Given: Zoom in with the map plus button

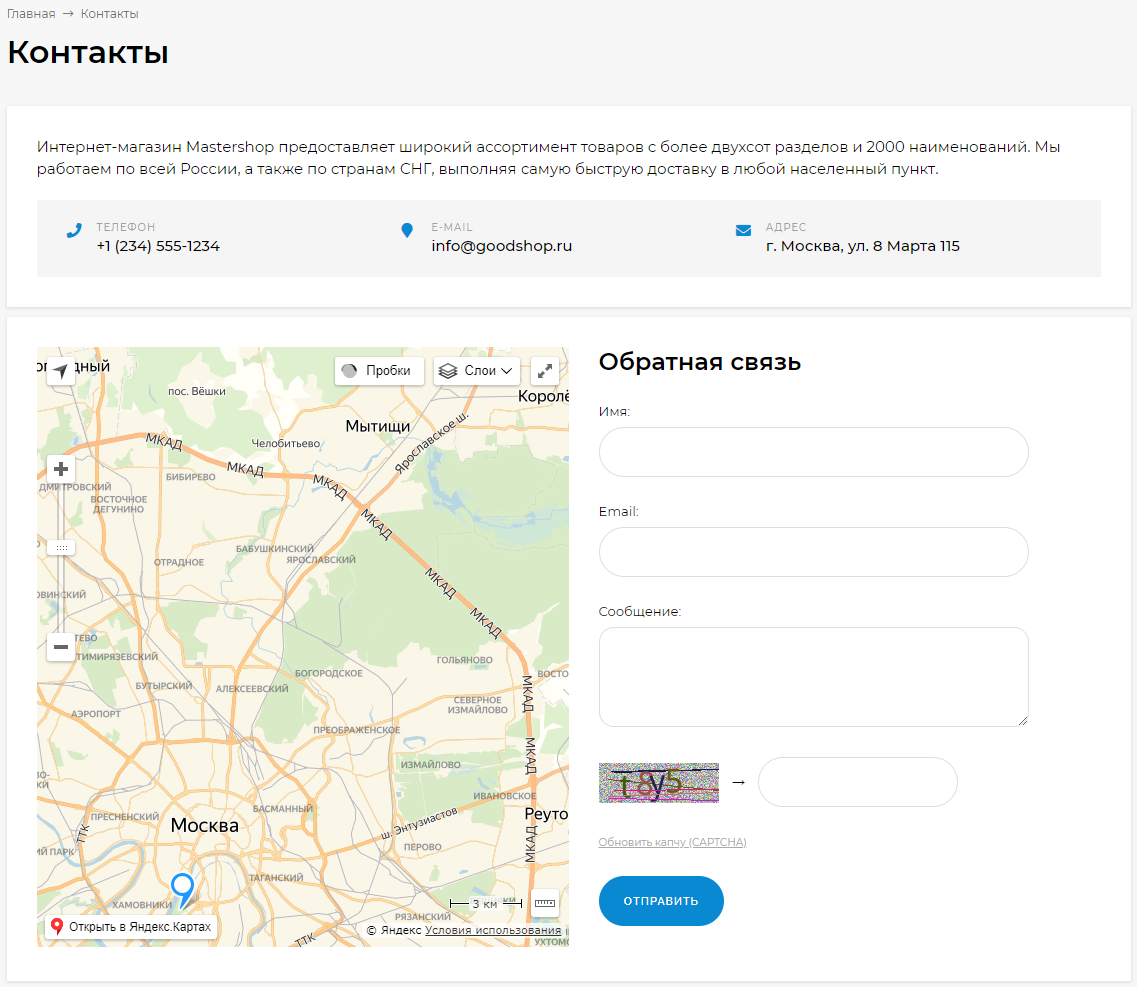Looking at the screenshot, I should coord(61,469).
